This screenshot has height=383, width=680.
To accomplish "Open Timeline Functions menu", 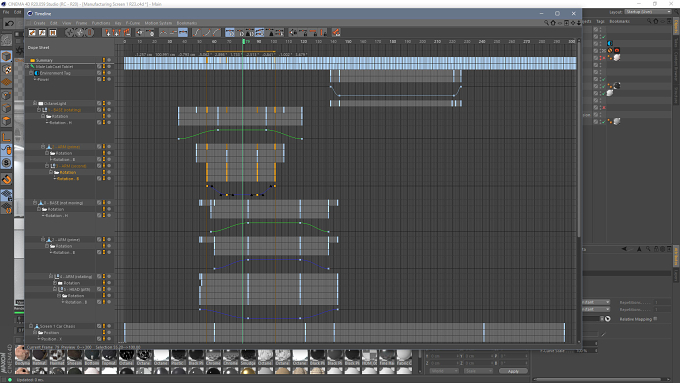I will click(101, 23).
